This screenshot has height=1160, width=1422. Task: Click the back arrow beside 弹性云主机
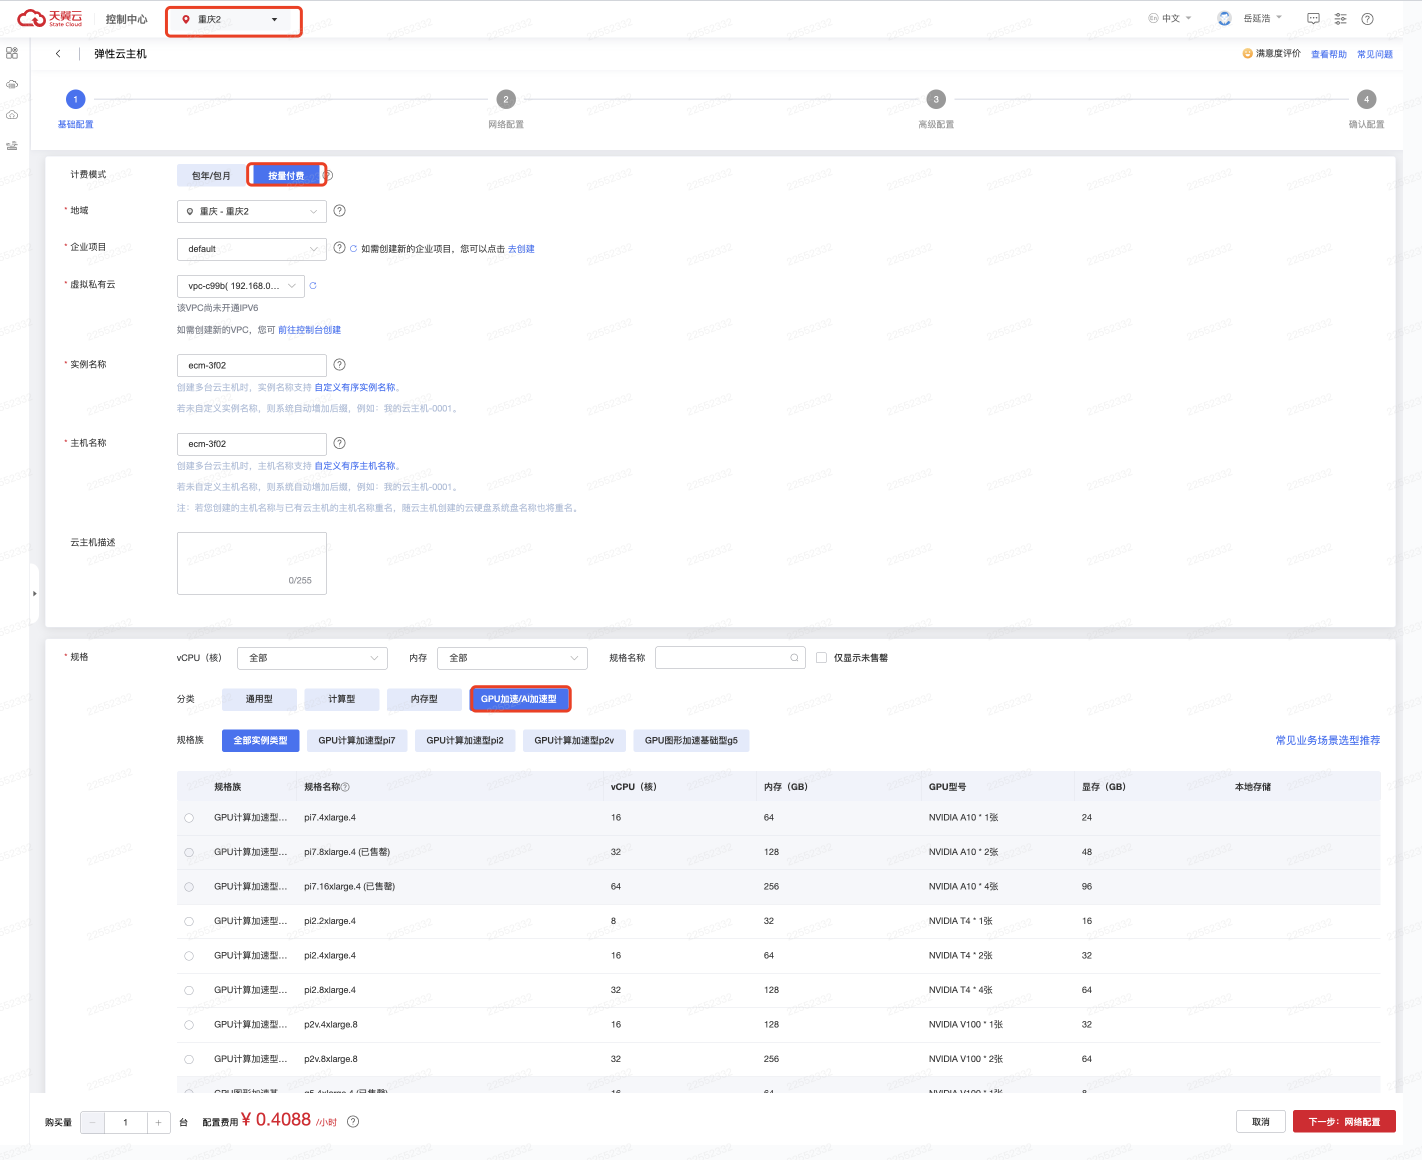pyautogui.click(x=58, y=54)
